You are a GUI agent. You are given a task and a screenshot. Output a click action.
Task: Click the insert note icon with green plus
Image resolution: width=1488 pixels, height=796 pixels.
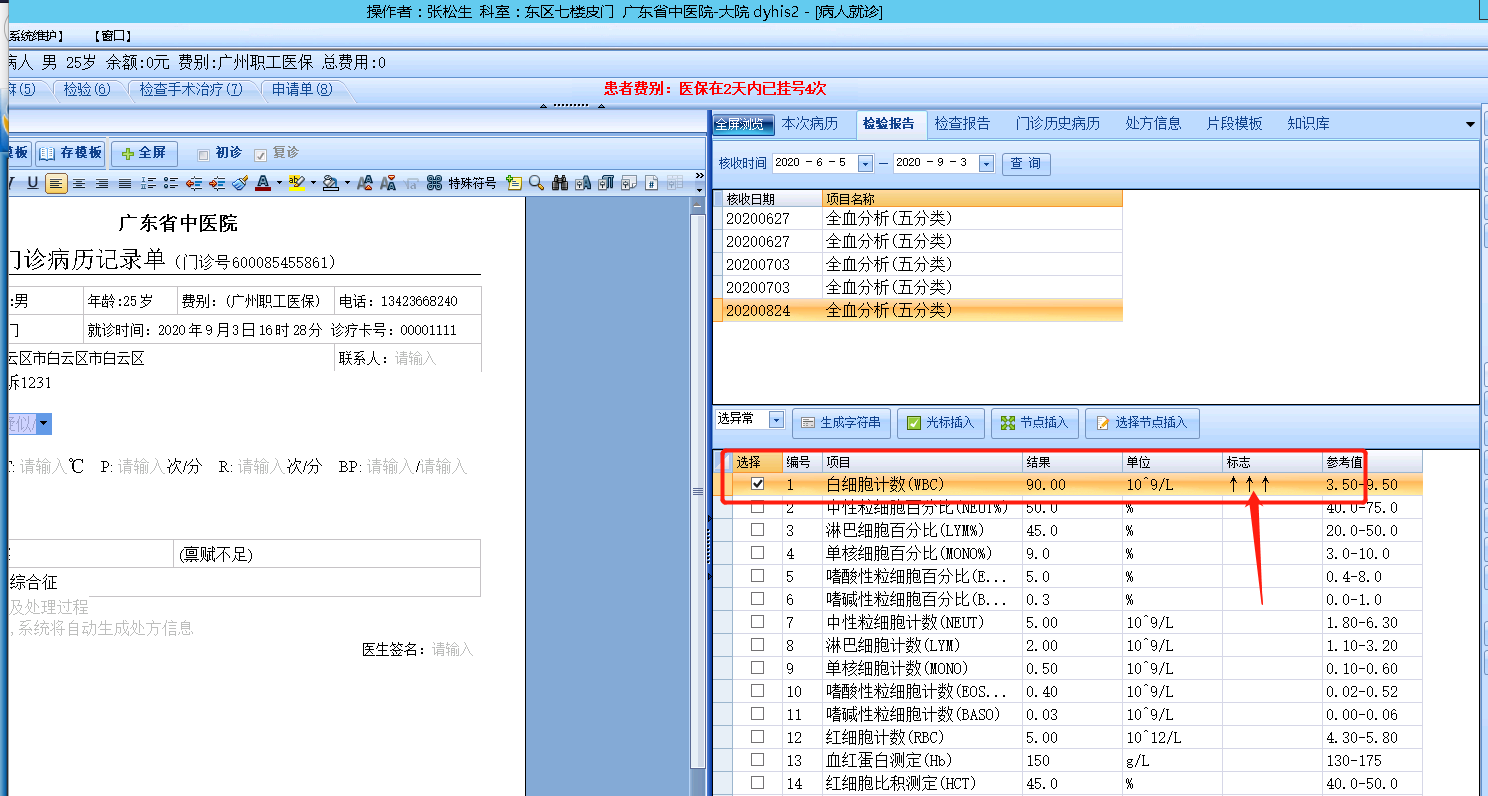click(x=514, y=183)
